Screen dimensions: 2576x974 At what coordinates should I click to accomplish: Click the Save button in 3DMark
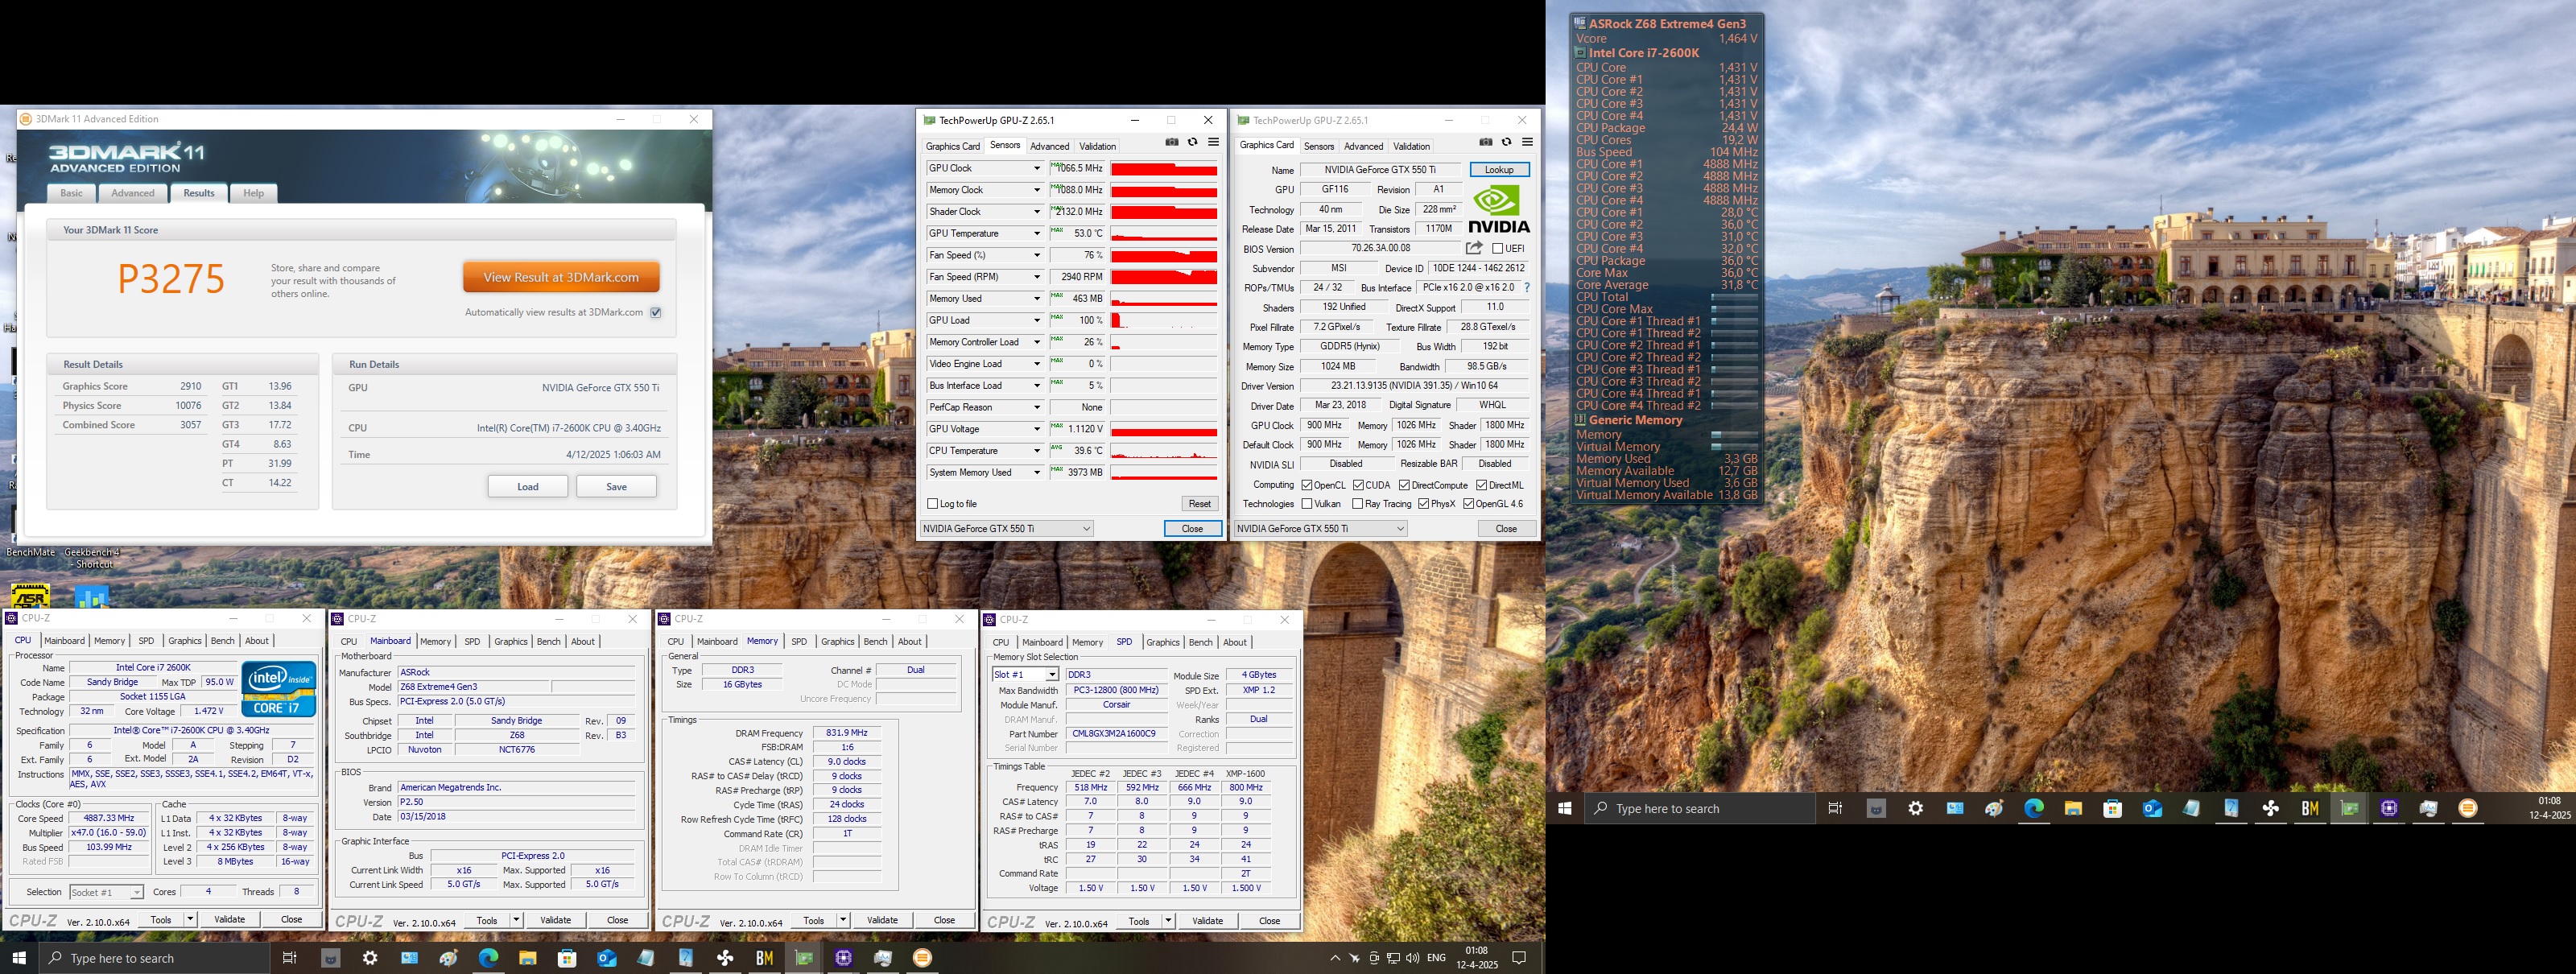coord(616,487)
